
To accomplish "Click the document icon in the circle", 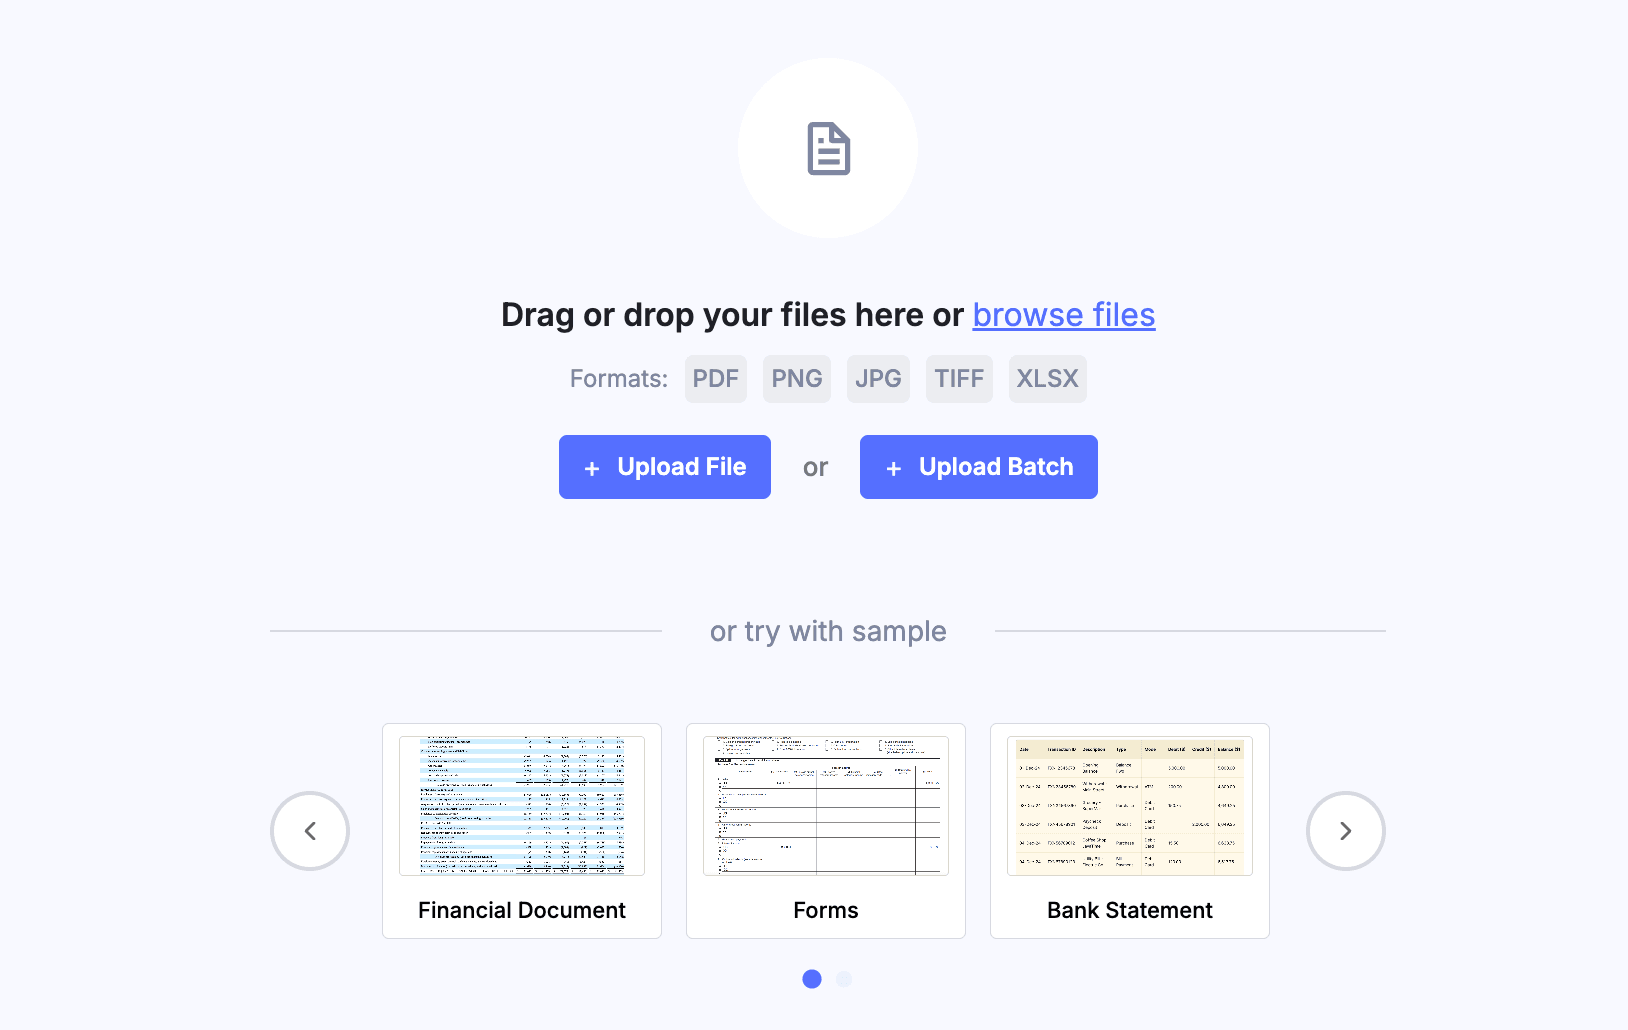I will pos(828,149).
